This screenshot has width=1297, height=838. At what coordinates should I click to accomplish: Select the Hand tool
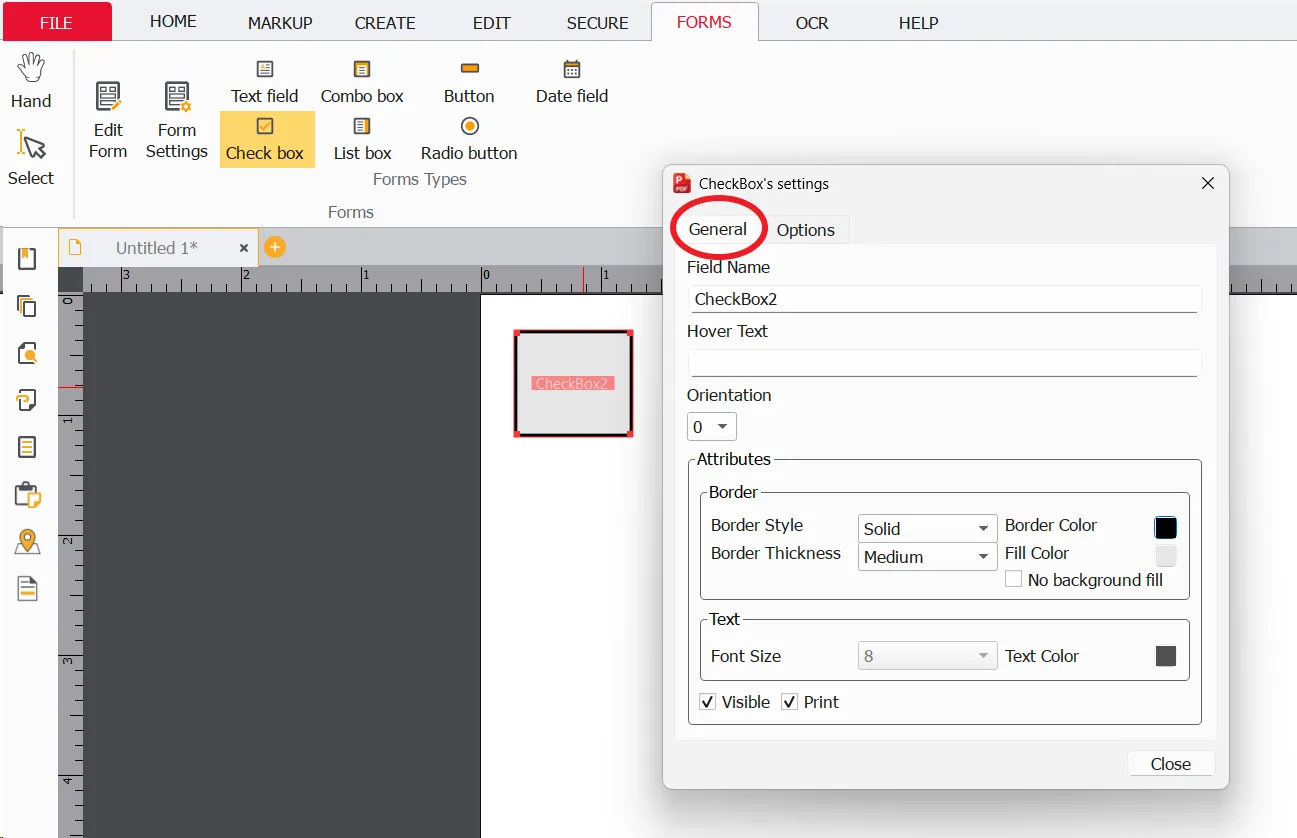(31, 82)
